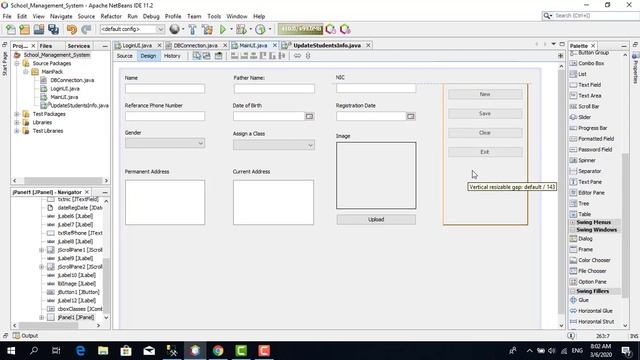Toggle horizontal resizability button

(x=297, y=56)
